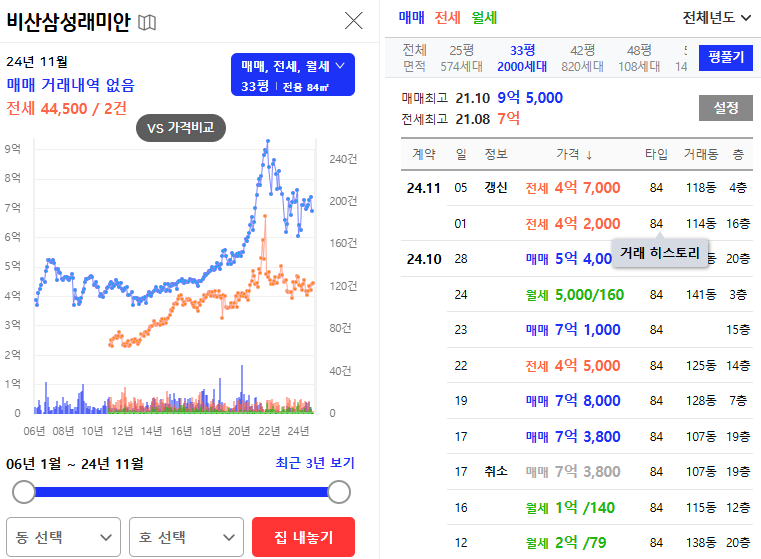Click the 전세 44,500 / 2건 summary
The height and width of the screenshot is (559, 761).
point(66,108)
